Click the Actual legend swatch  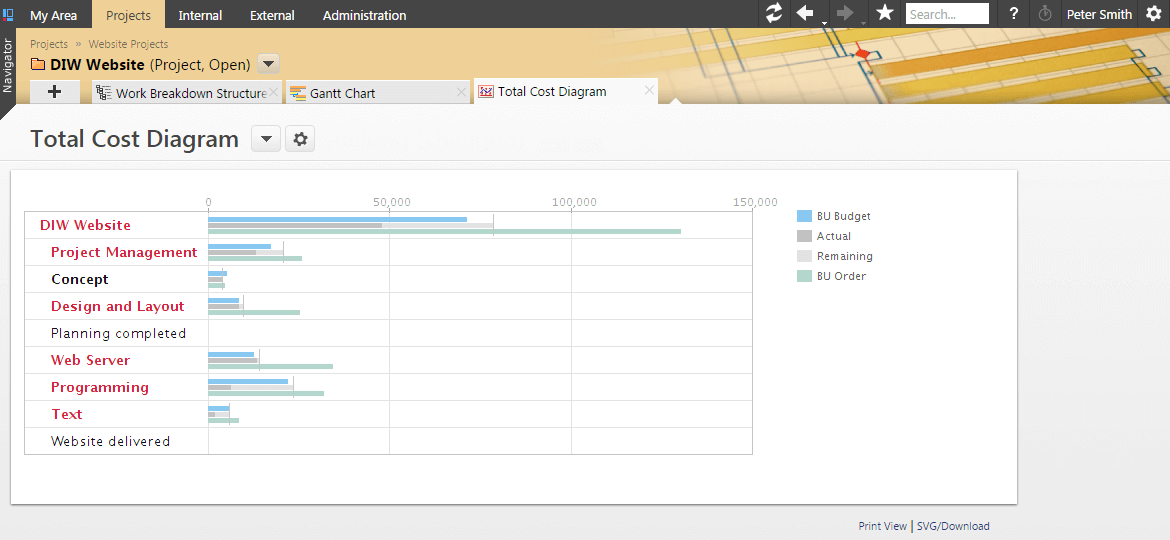pos(804,236)
